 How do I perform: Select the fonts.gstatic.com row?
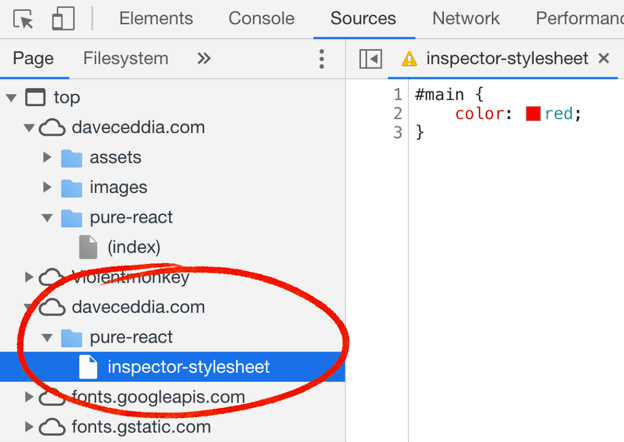[172, 427]
